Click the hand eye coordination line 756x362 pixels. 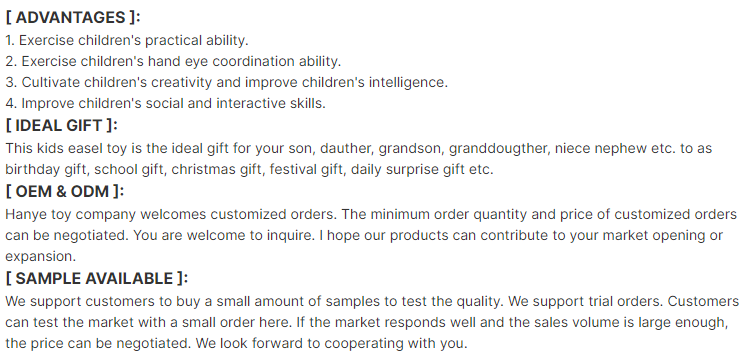173,62
